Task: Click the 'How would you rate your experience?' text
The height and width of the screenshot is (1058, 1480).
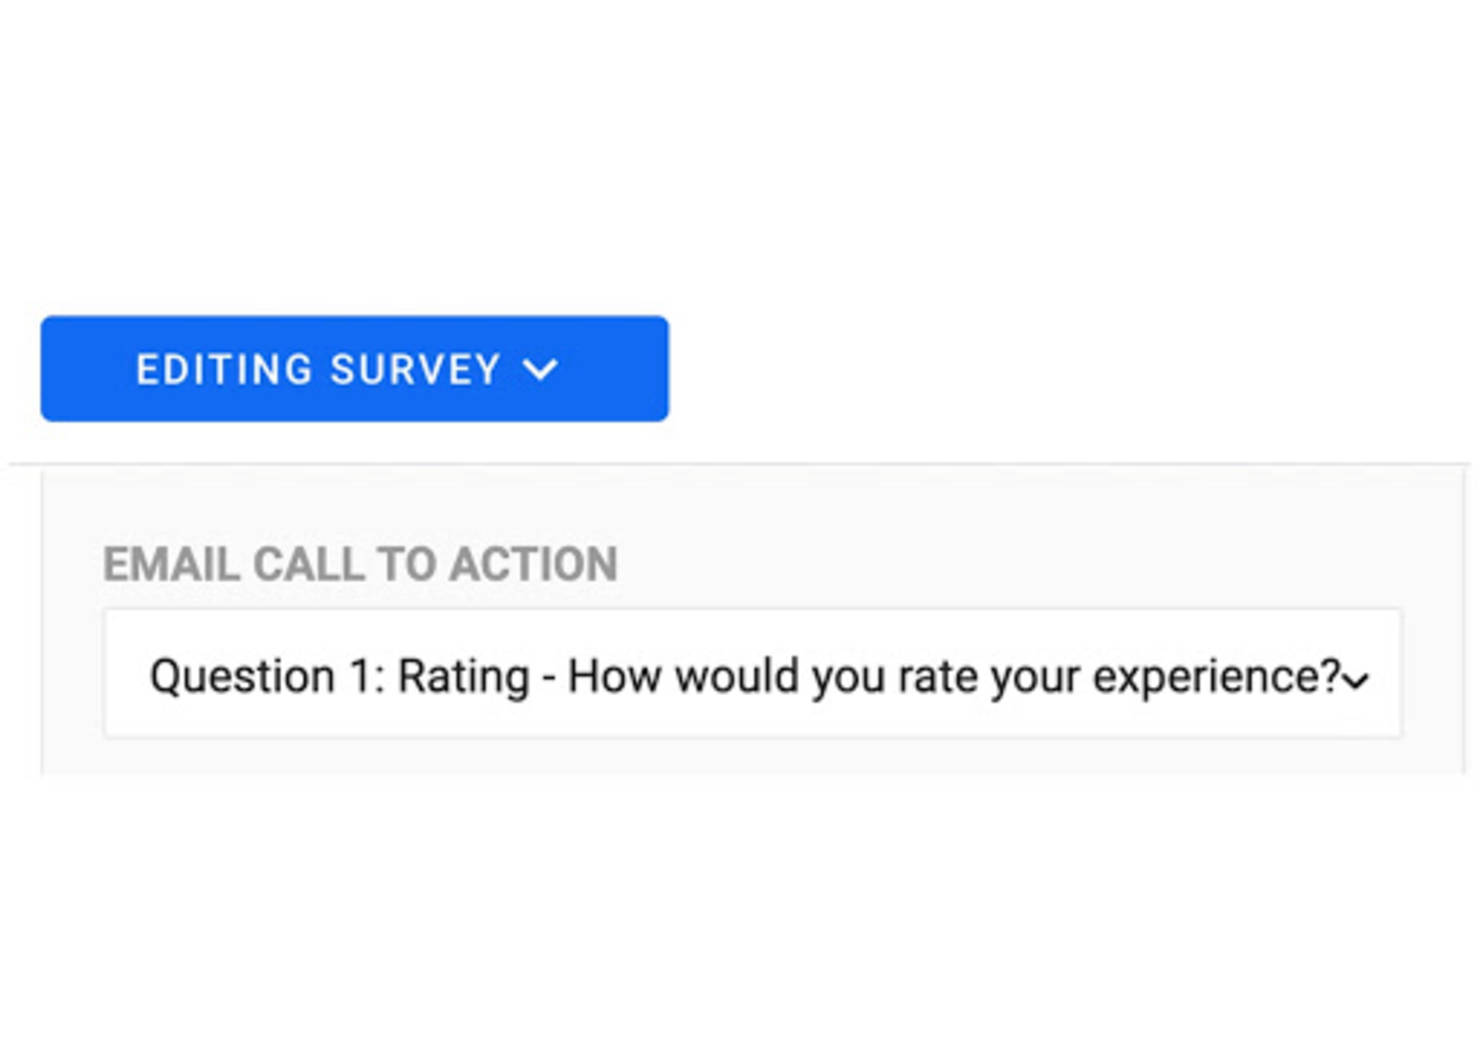Action: (954, 677)
